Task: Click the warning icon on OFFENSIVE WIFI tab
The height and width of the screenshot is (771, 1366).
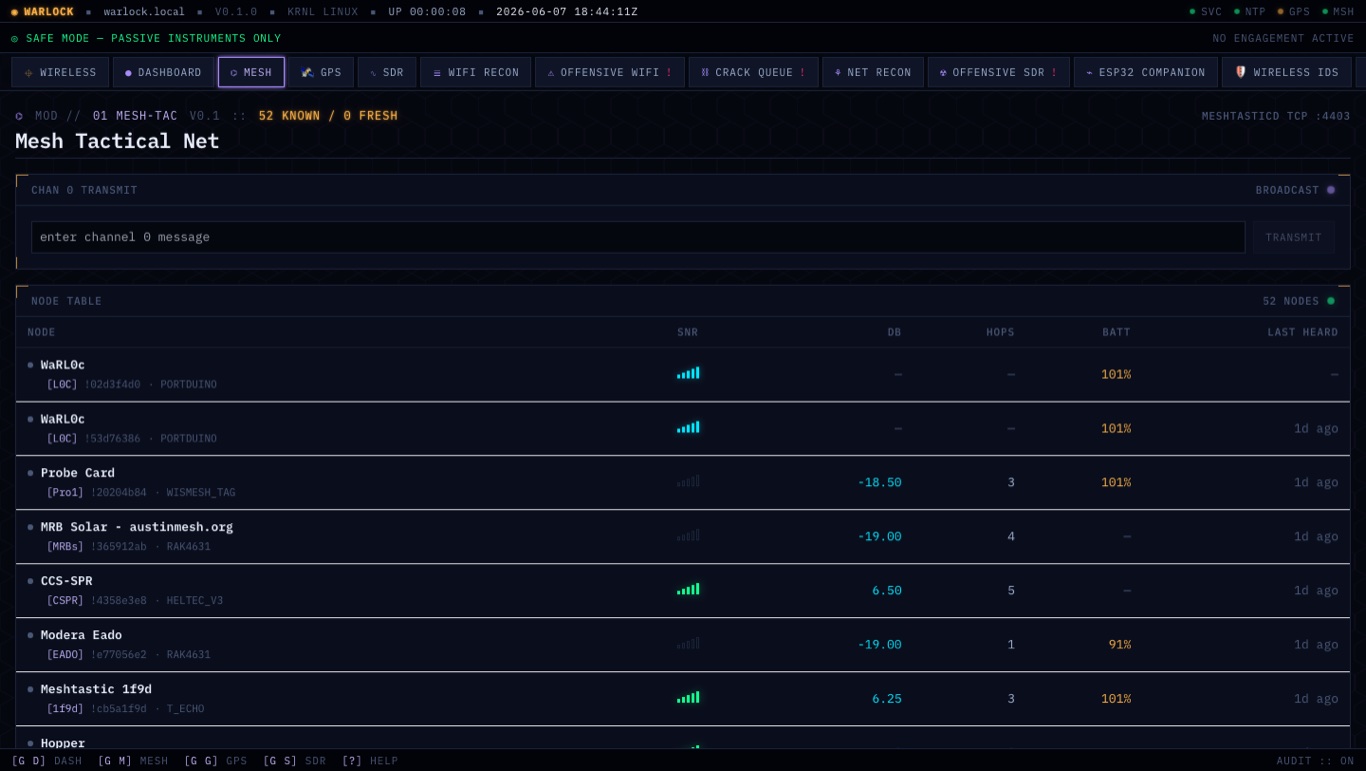Action: [x=551, y=73]
